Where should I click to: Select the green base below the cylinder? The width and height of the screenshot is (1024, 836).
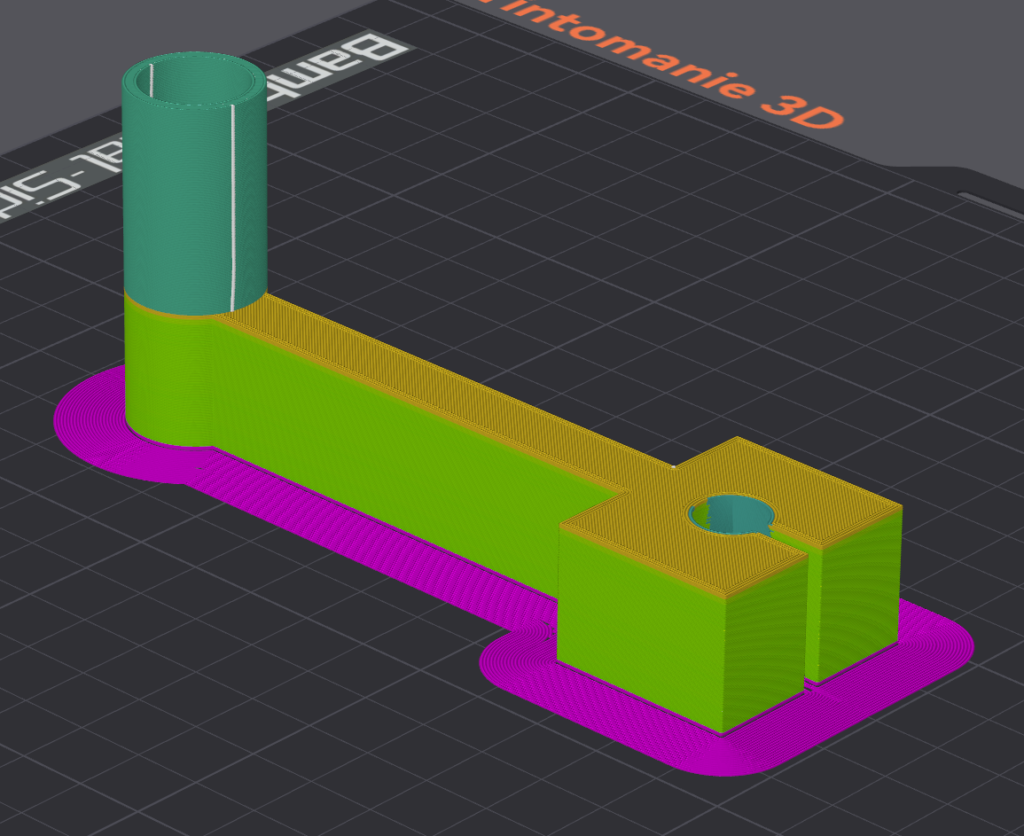pos(165,370)
